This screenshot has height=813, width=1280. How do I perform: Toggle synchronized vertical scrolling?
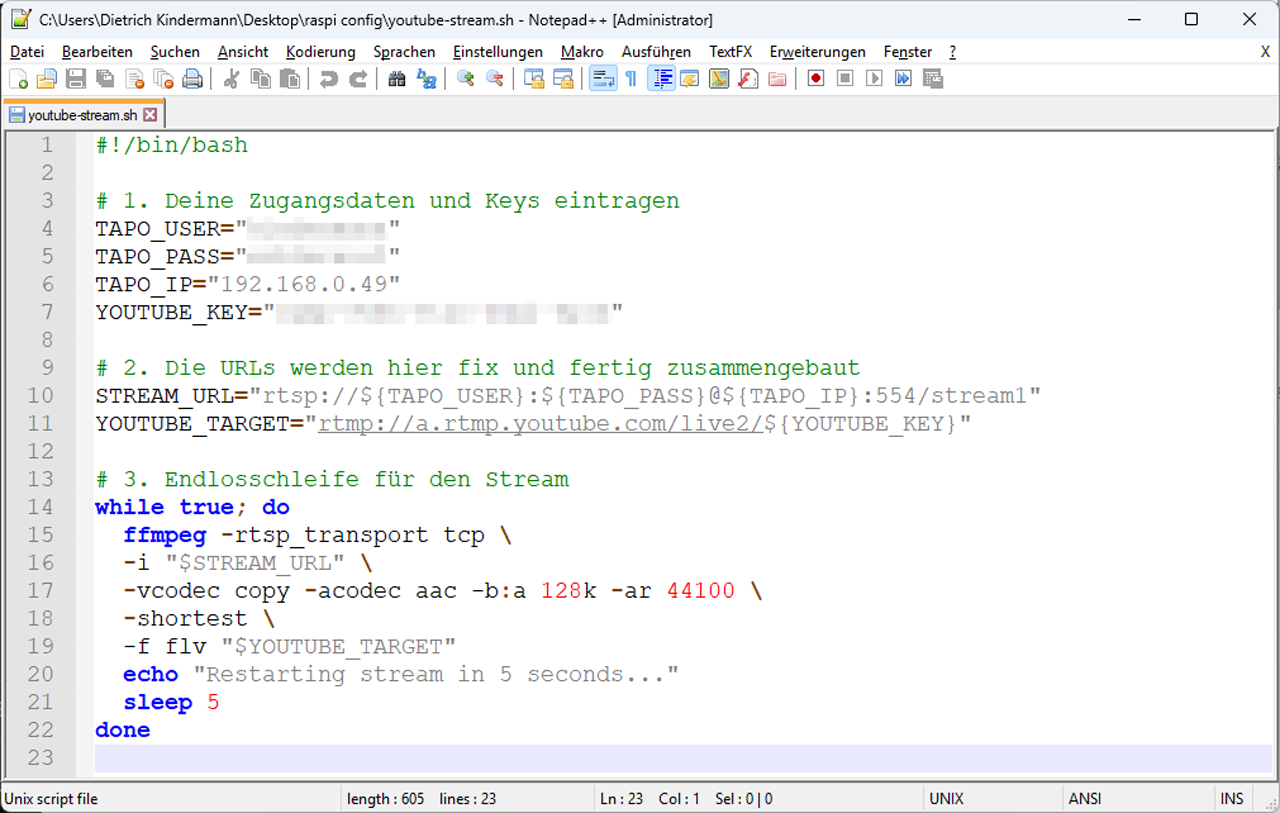(534, 79)
